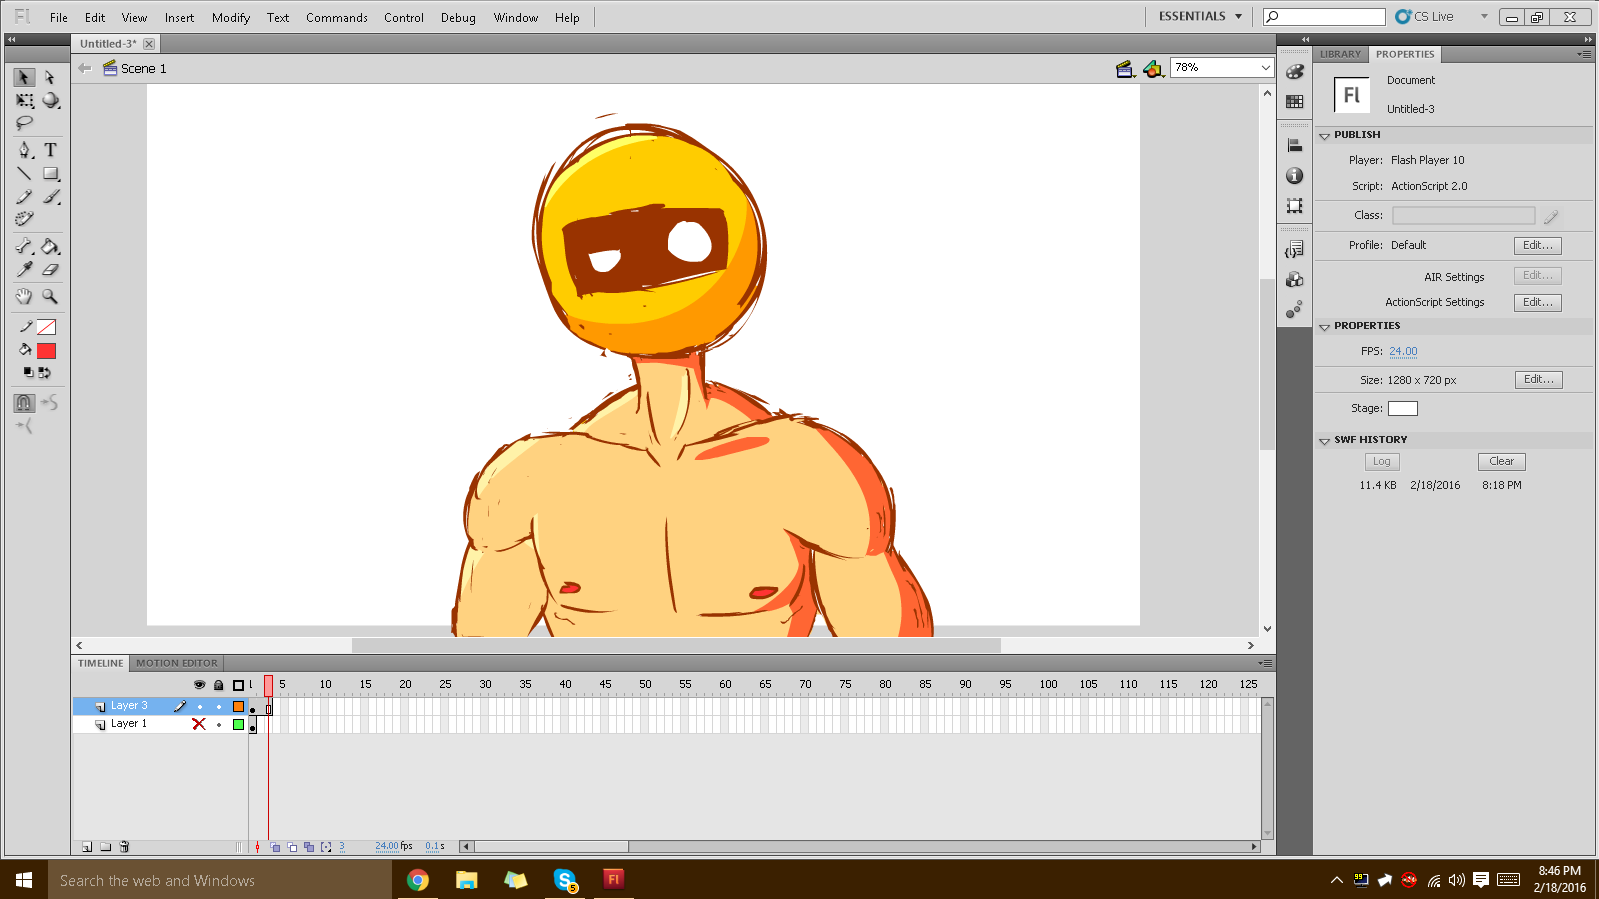Switch to the Motion Editor tab
This screenshot has height=899, width=1599.
pos(176,663)
